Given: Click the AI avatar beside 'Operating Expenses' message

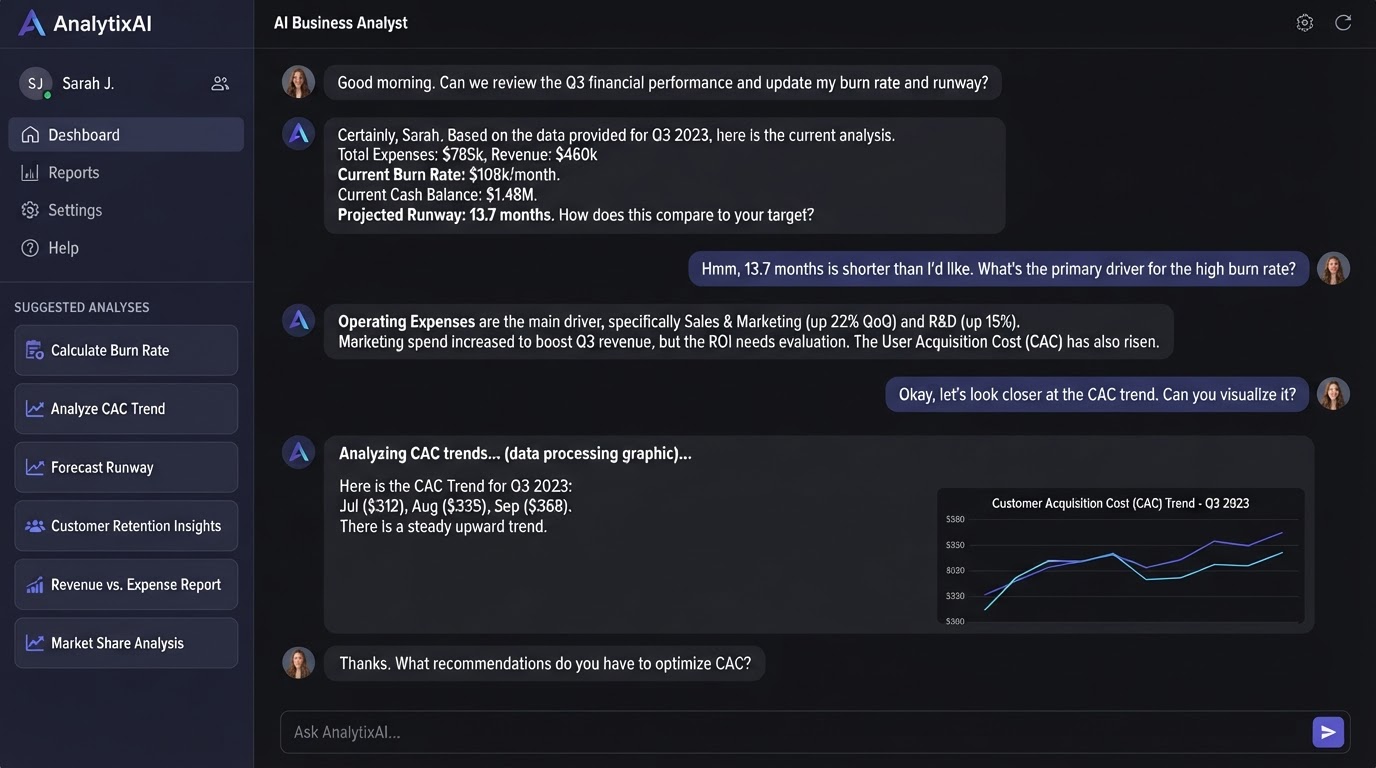Looking at the screenshot, I should (298, 320).
